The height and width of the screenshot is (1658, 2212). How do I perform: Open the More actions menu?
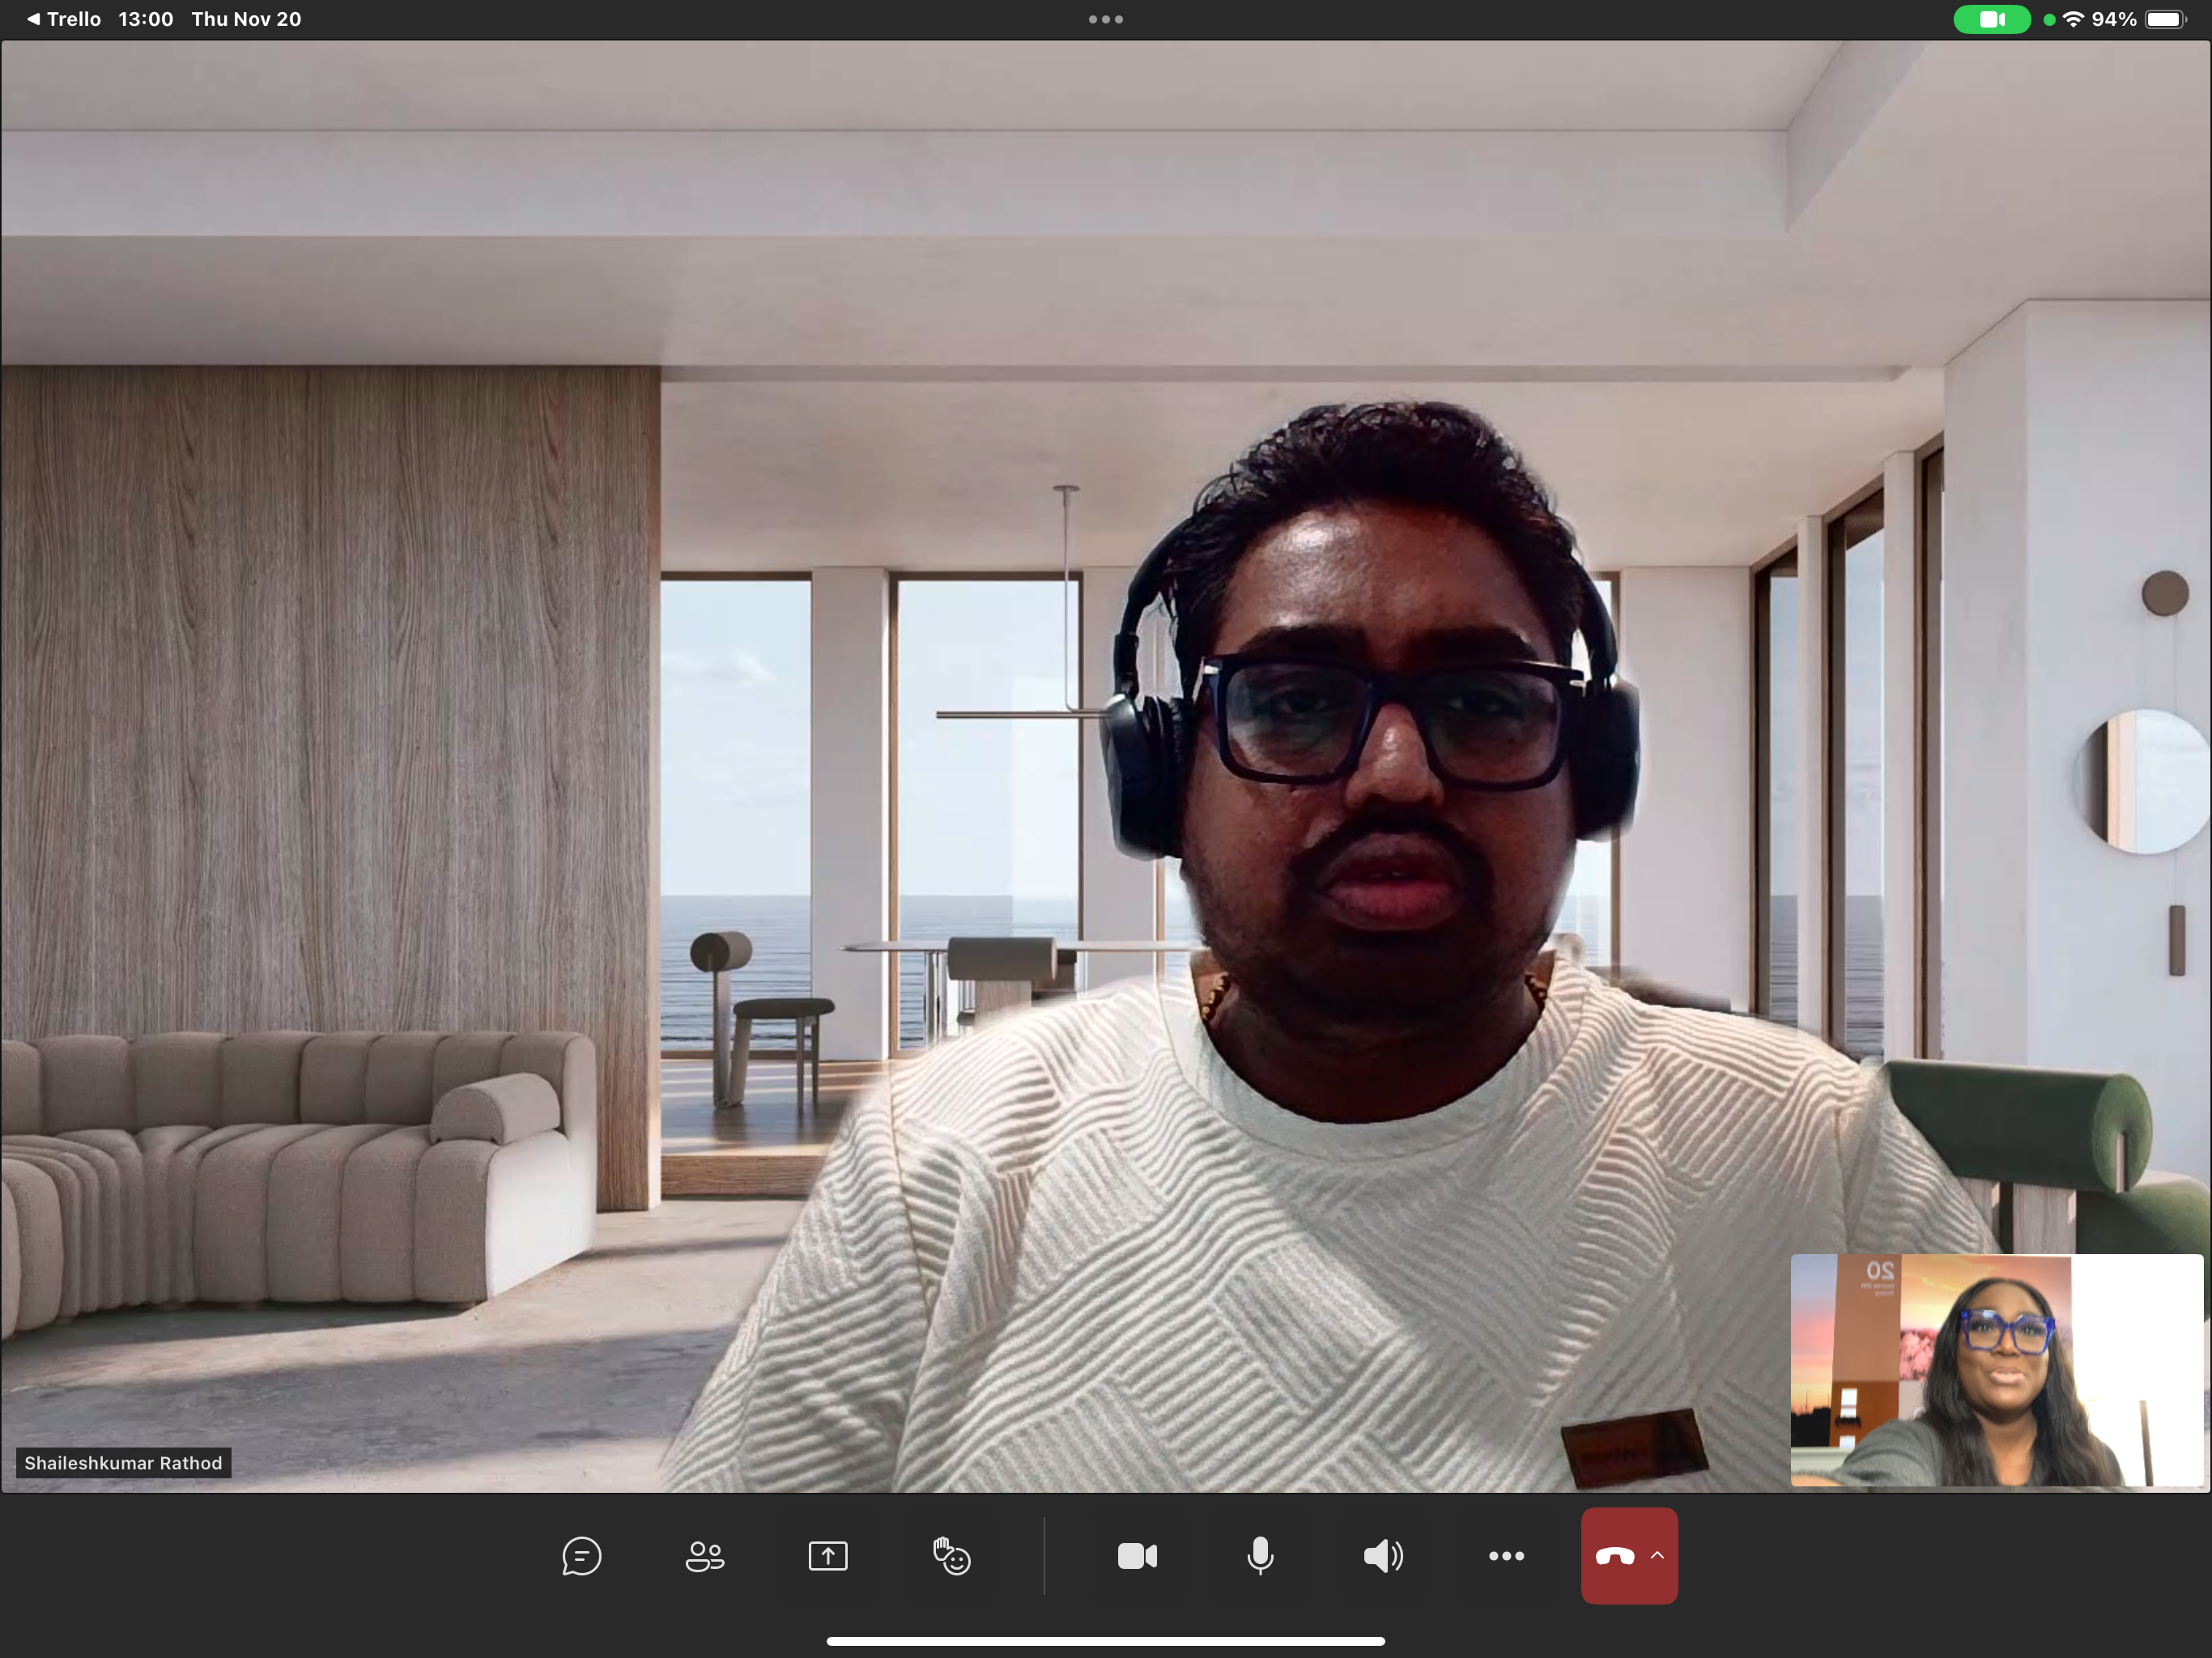(1506, 1556)
